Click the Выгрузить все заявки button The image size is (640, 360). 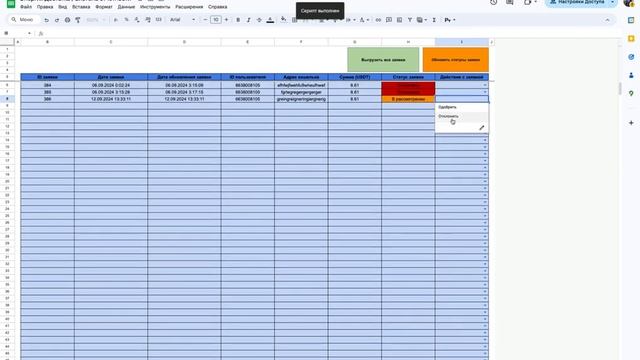click(x=383, y=60)
